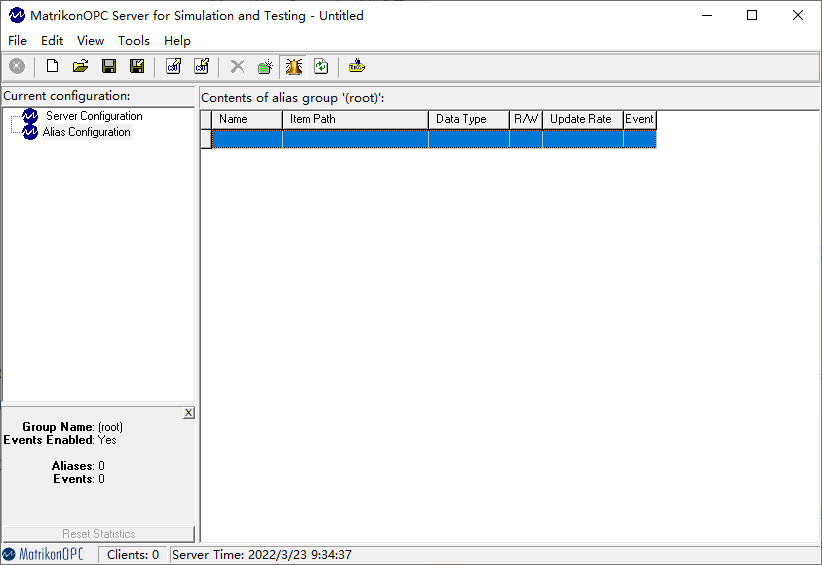Click the Alias Configuration tree icon
Viewport: 822px width, 565px height.
coord(30,132)
